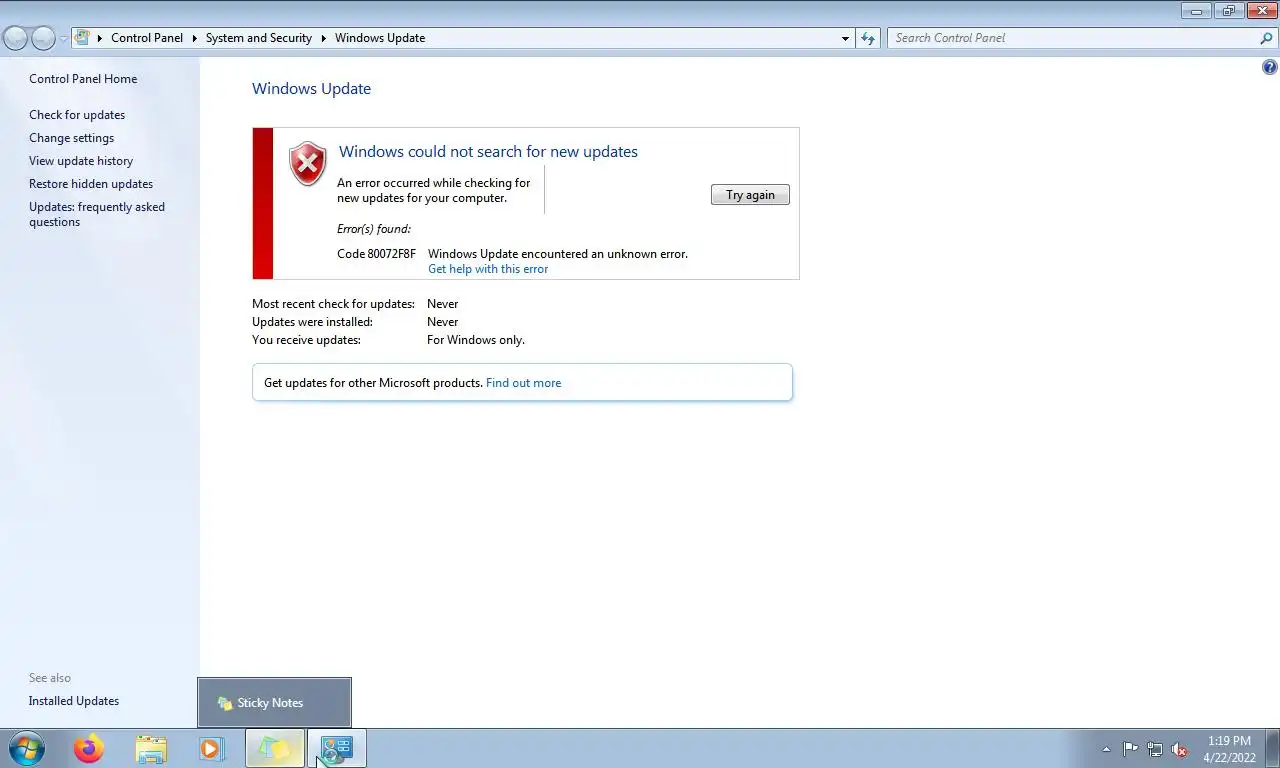Click the Sticky Notes taskbar button

(x=275, y=748)
